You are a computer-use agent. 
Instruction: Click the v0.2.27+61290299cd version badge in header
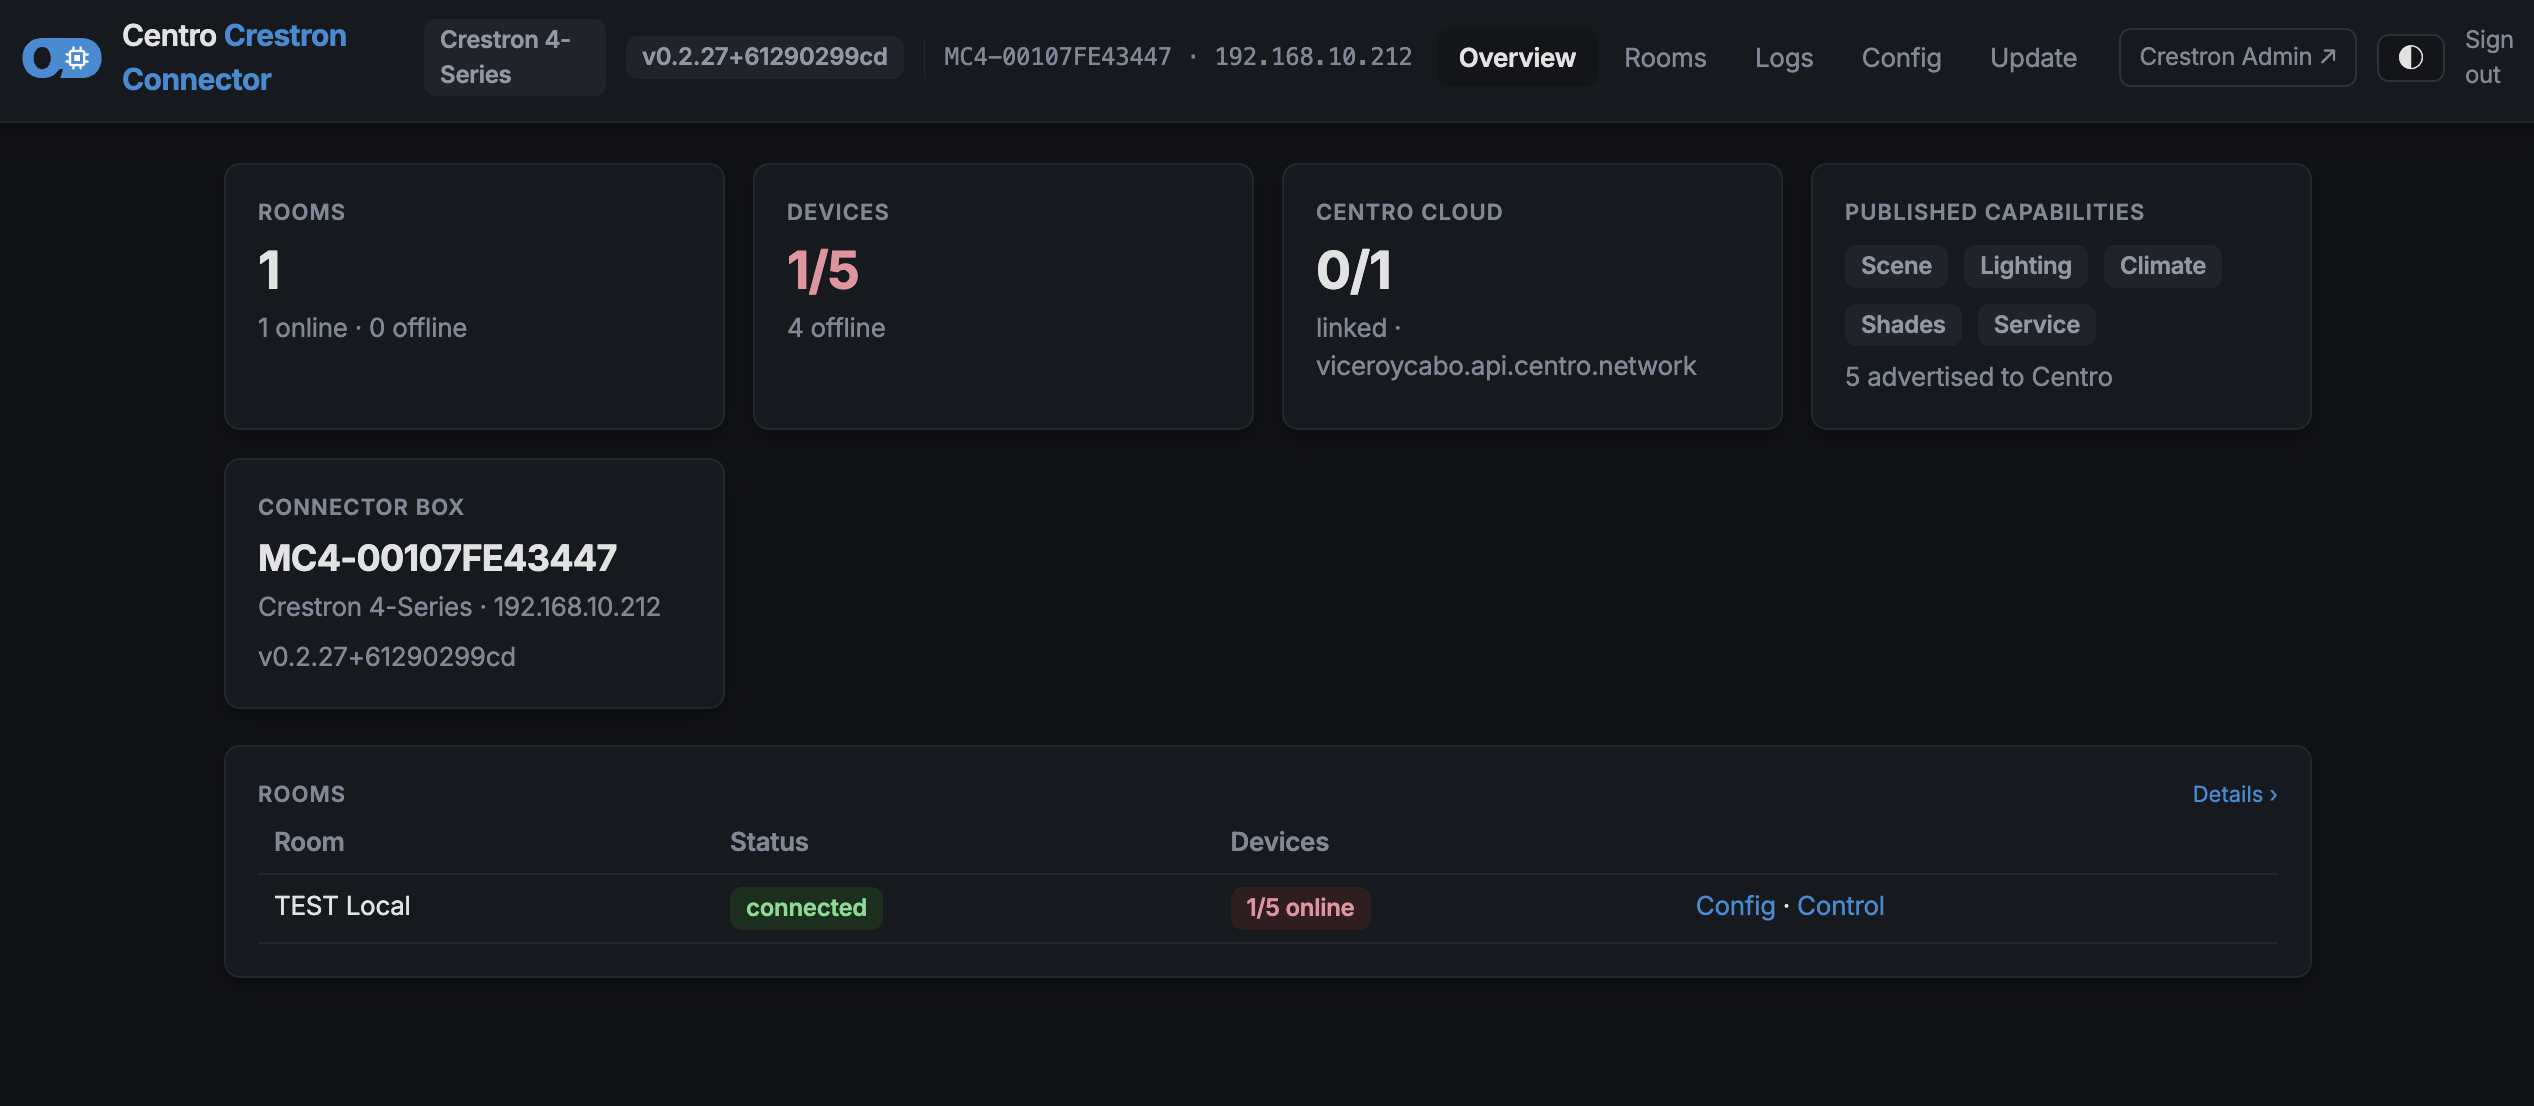764,57
